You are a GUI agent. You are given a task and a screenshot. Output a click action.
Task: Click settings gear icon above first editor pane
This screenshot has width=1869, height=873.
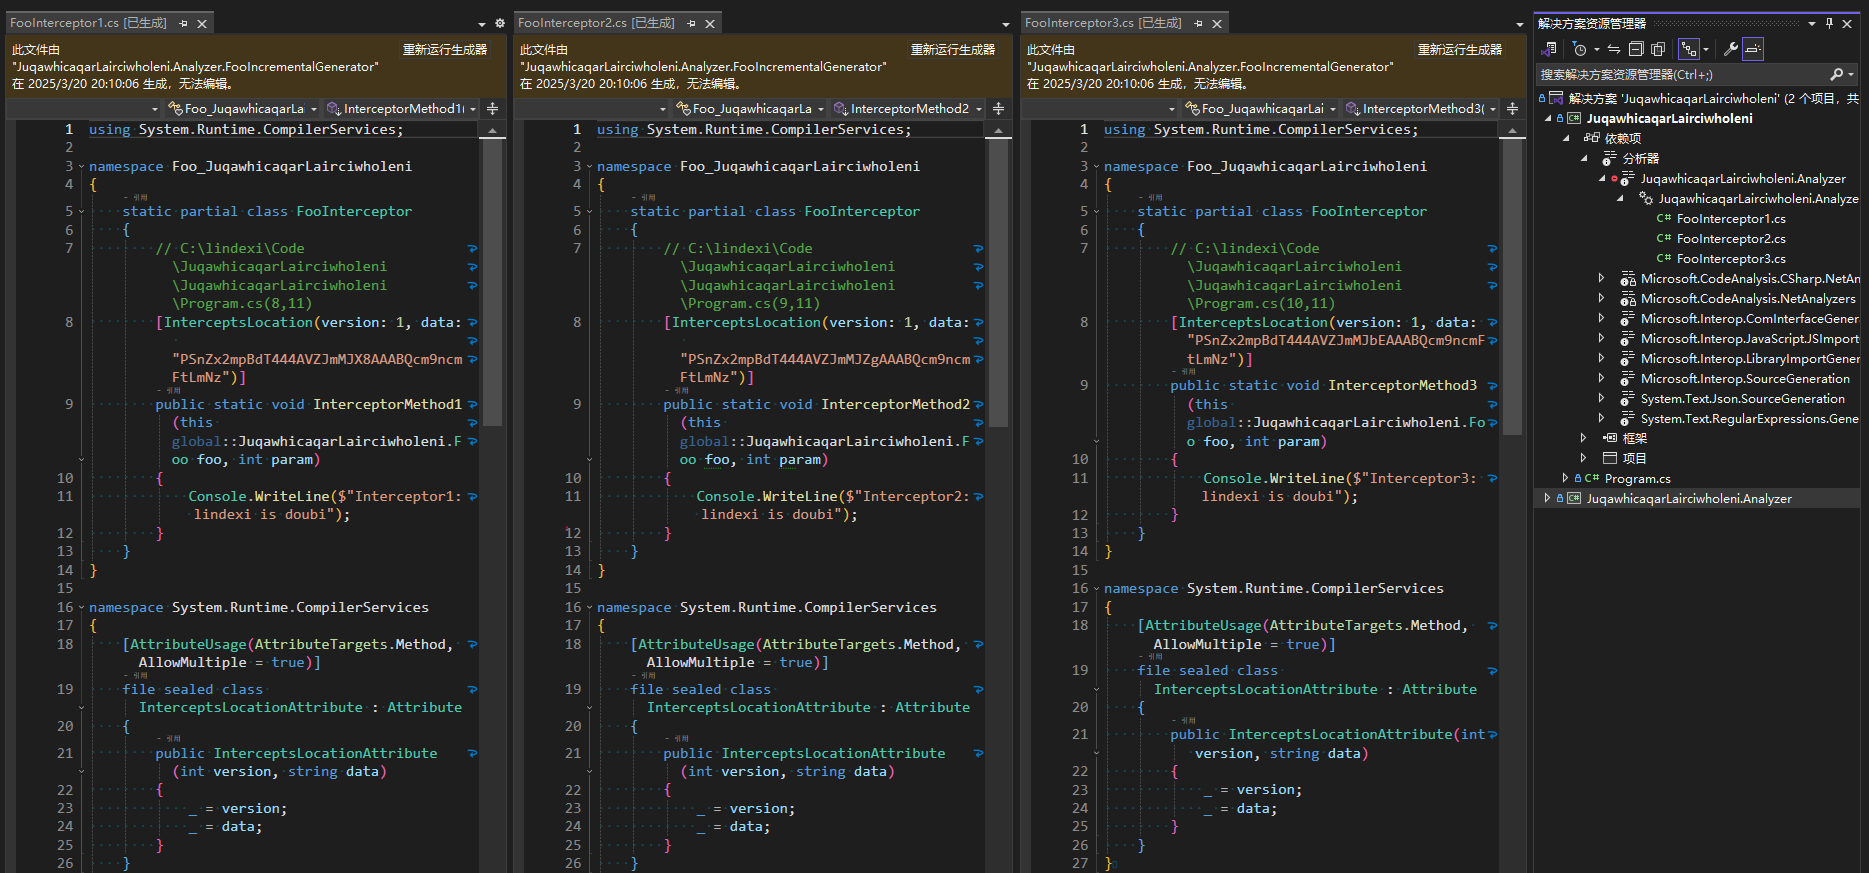click(x=500, y=23)
